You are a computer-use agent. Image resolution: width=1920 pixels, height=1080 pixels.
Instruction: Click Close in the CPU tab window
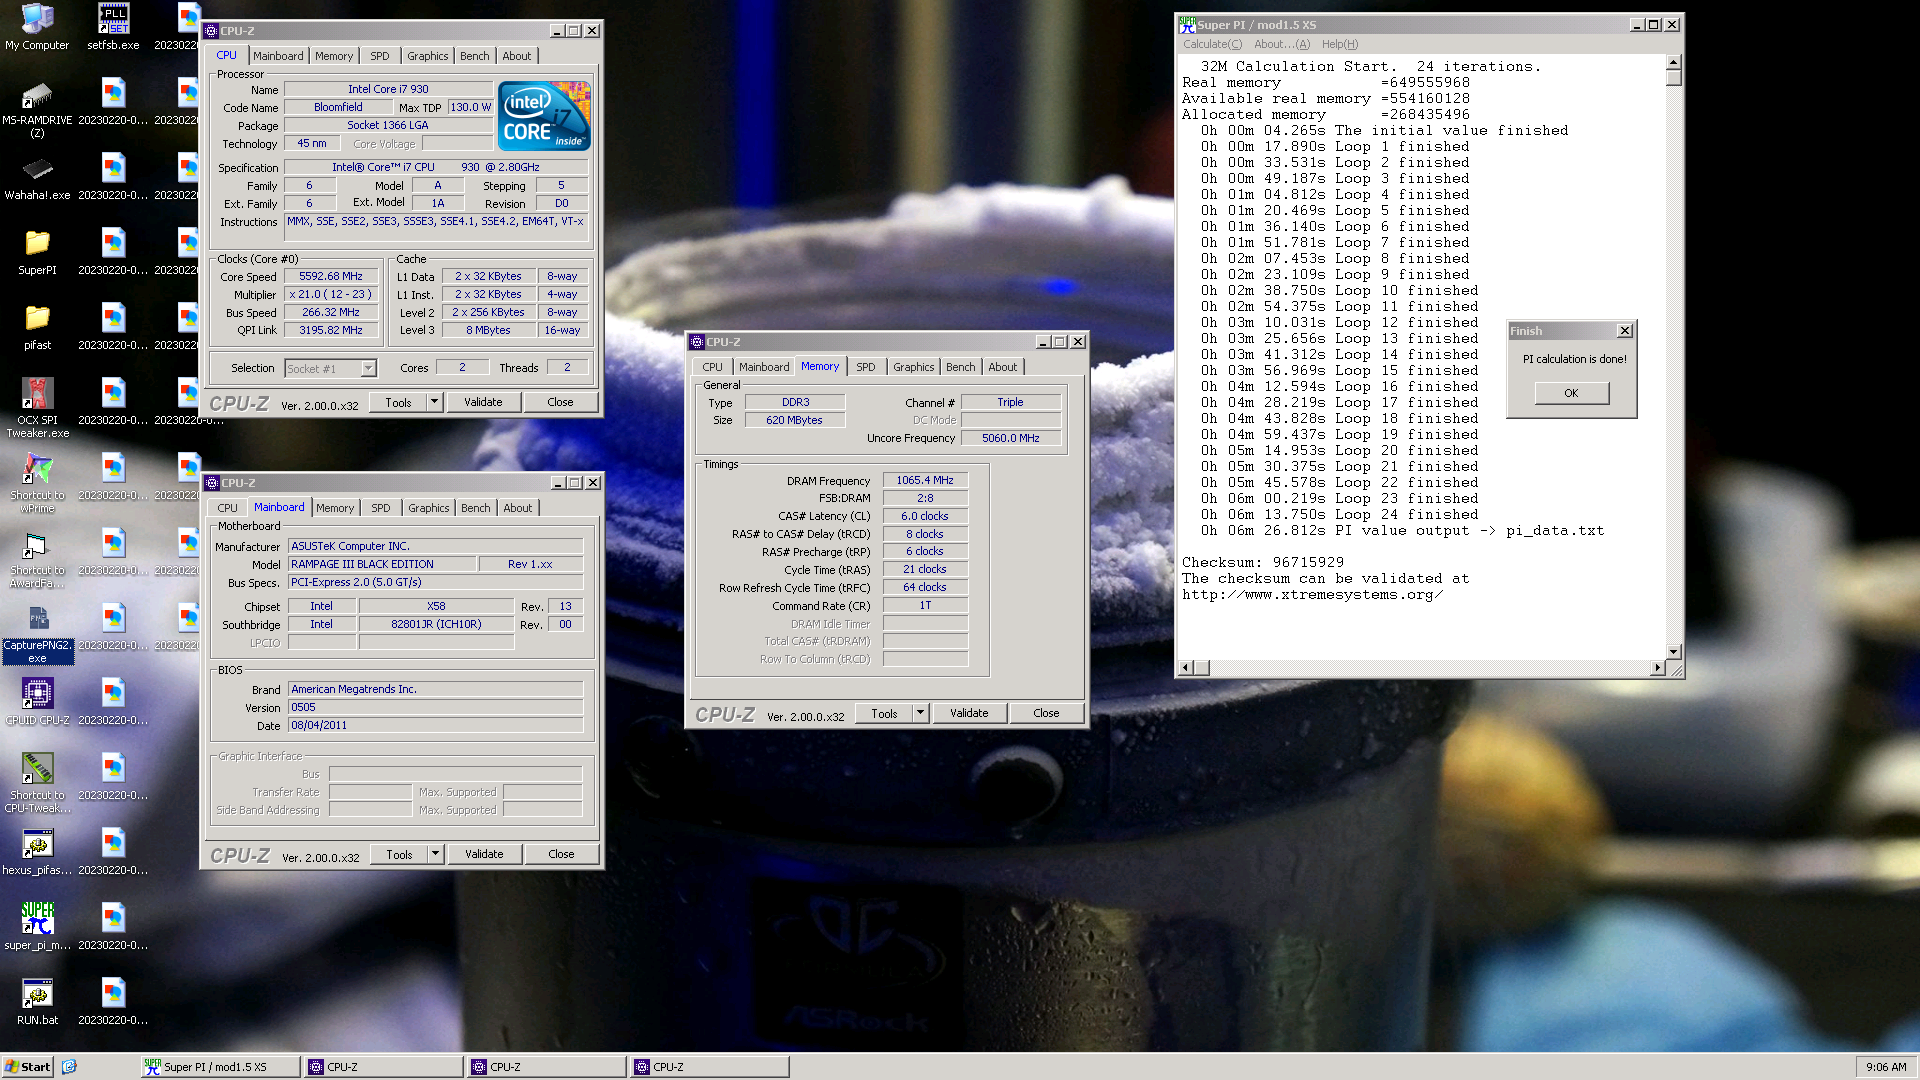point(560,402)
